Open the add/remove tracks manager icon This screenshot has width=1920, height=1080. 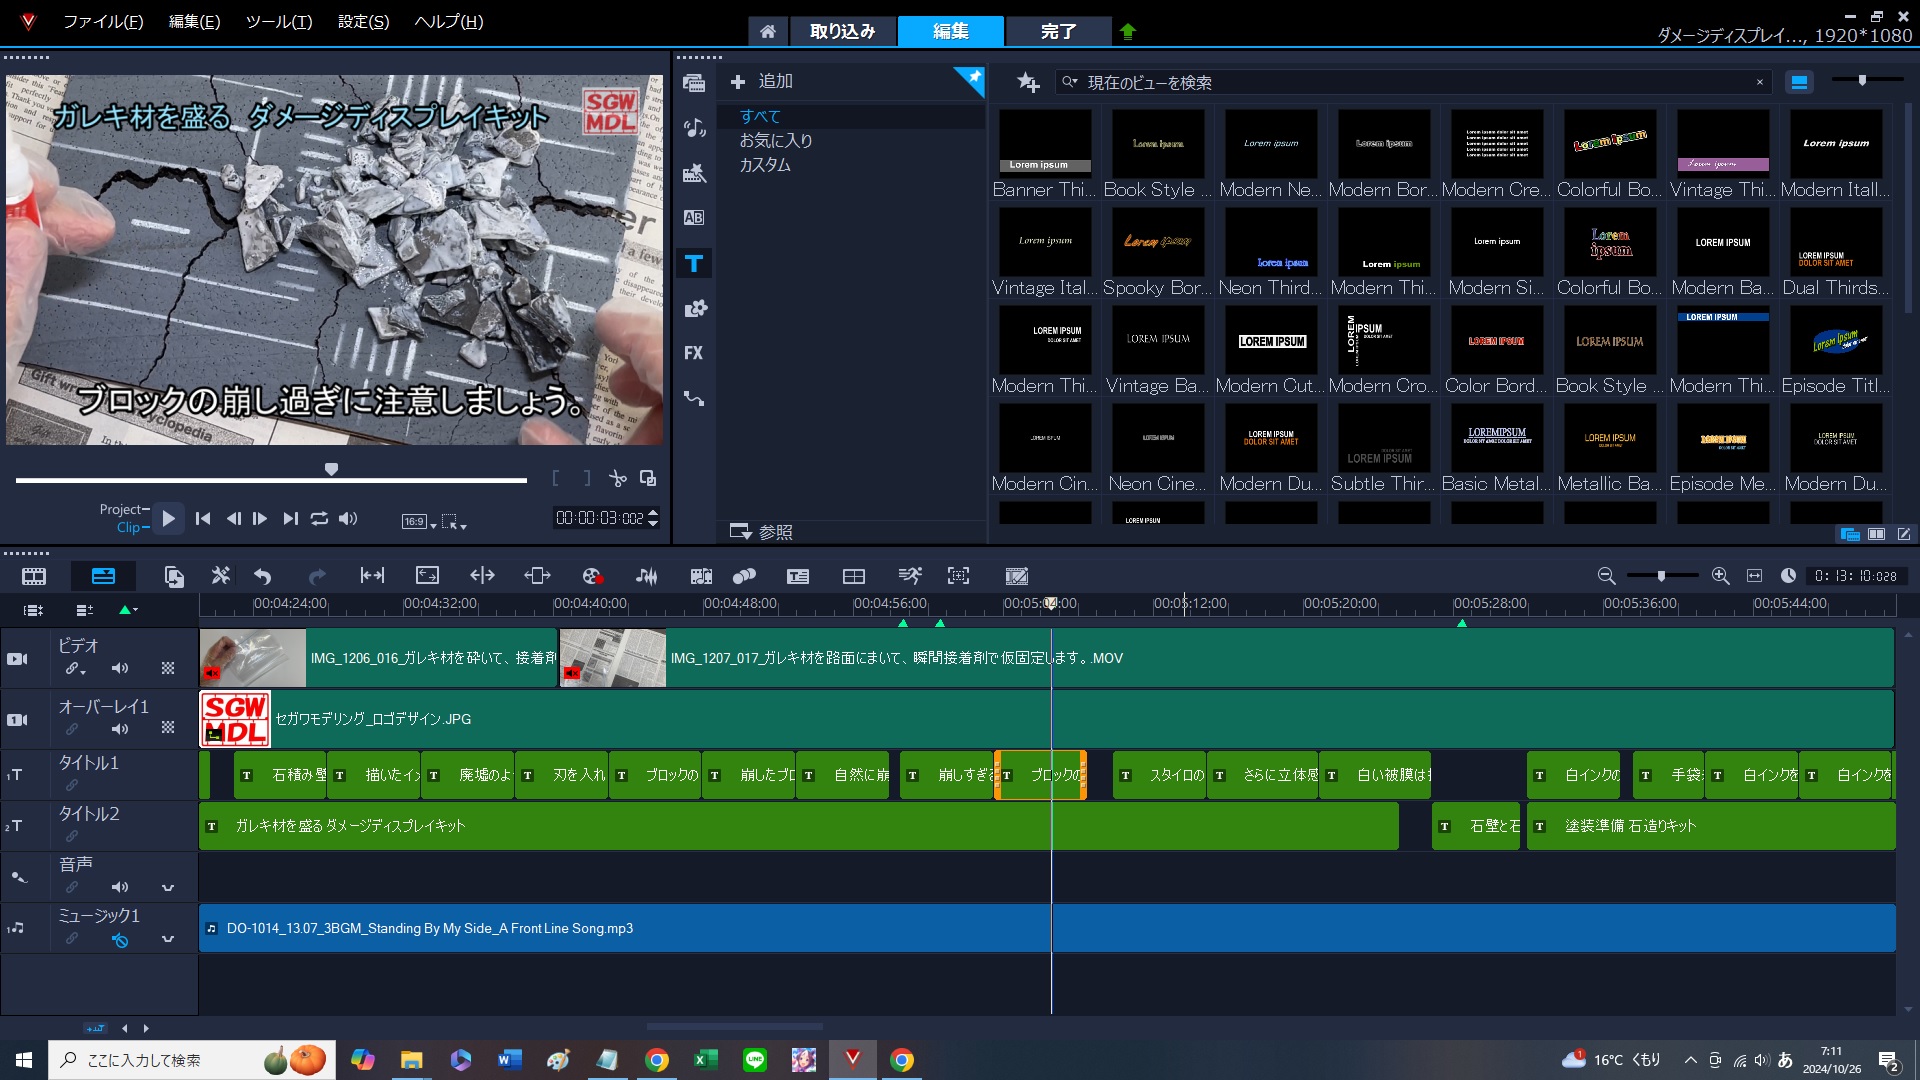(85, 610)
